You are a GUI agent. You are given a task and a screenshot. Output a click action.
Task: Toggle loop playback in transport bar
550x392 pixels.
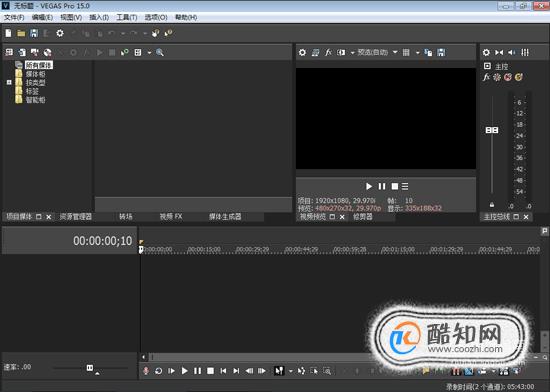click(x=159, y=371)
